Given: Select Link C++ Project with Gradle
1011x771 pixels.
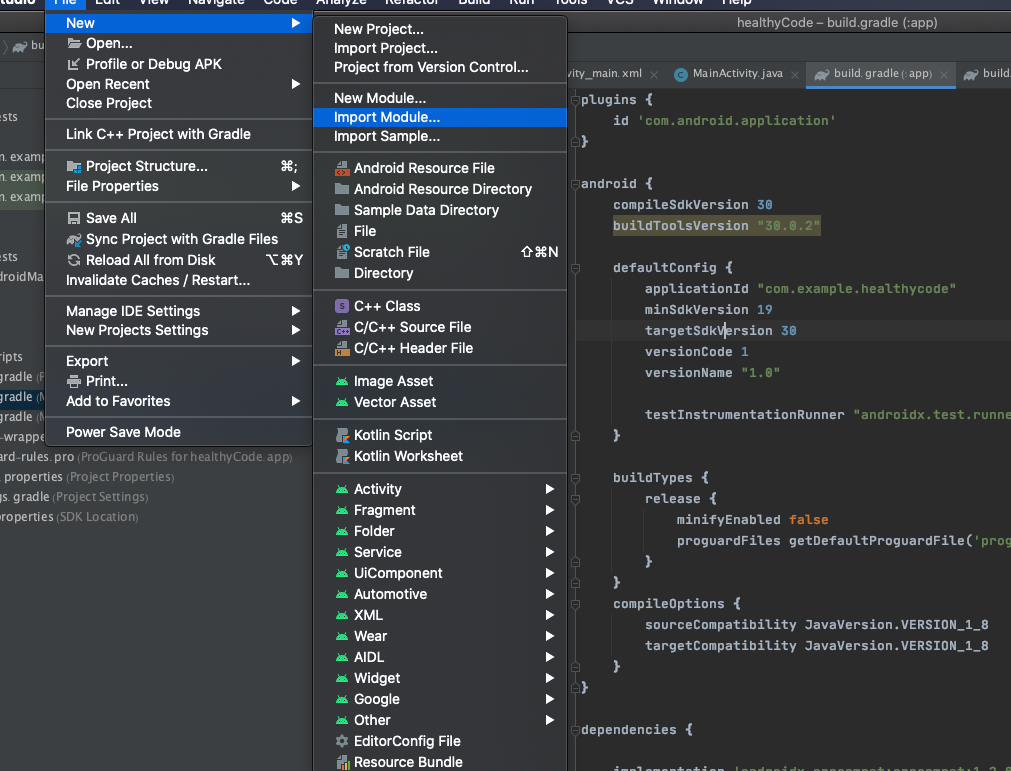Looking at the screenshot, I should 179,134.
